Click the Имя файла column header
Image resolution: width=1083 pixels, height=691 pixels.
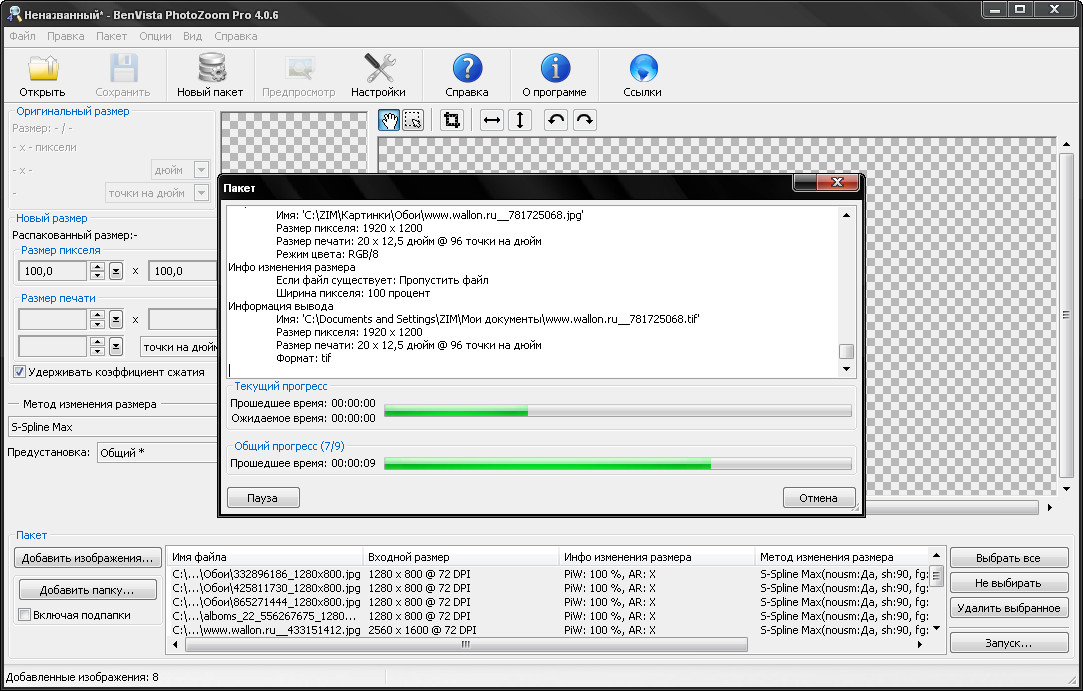point(266,557)
